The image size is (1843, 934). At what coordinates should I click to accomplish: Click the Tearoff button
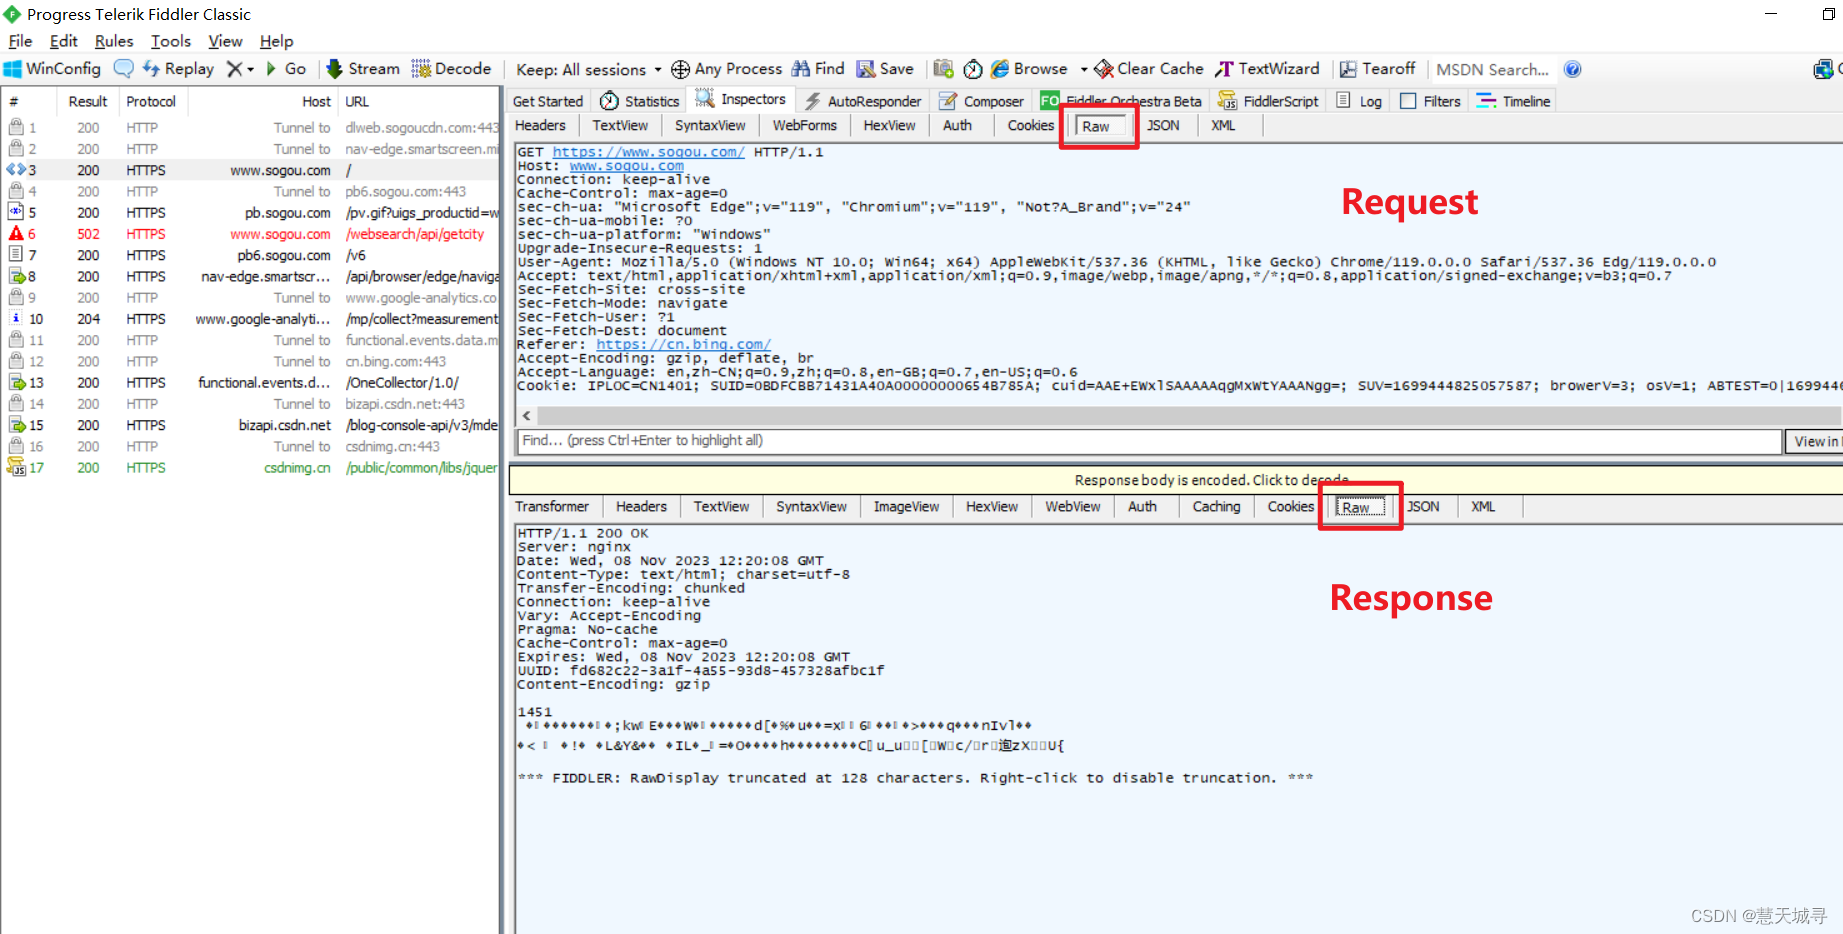point(1377,69)
